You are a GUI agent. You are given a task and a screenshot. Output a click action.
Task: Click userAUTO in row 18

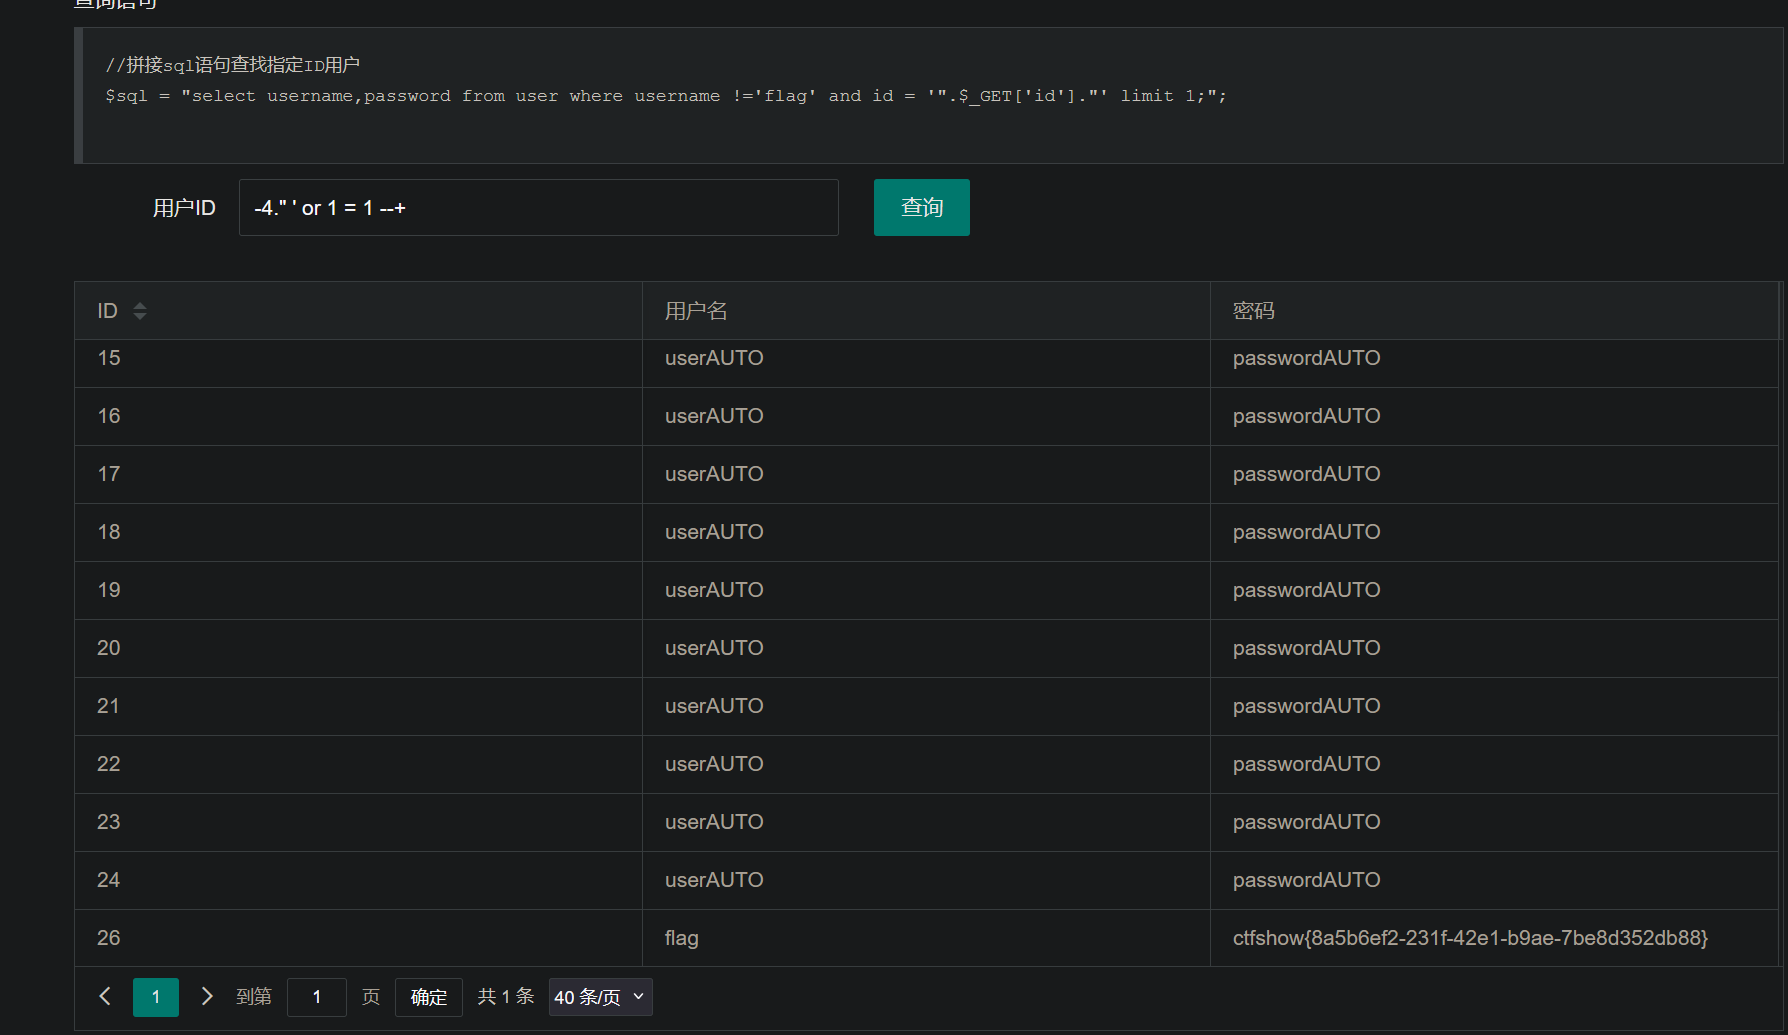(714, 532)
